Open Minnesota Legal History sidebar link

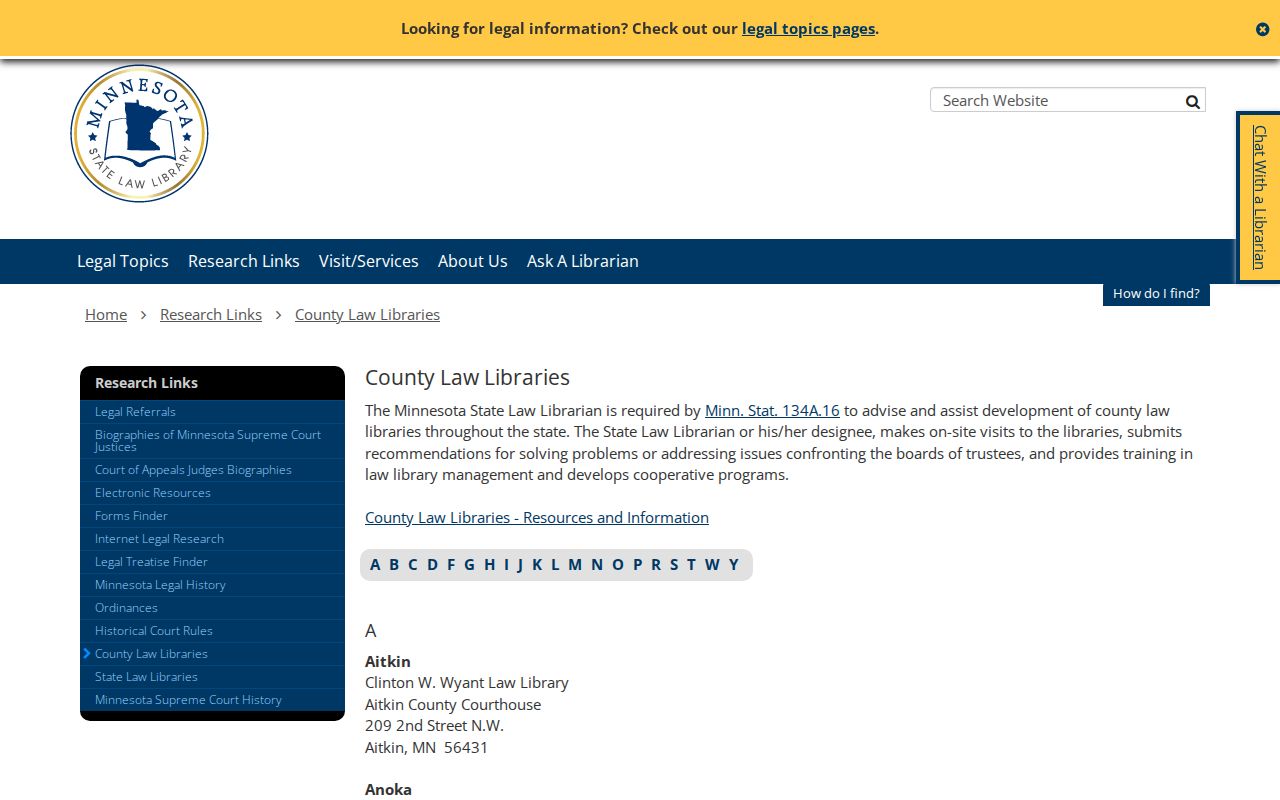(x=160, y=584)
